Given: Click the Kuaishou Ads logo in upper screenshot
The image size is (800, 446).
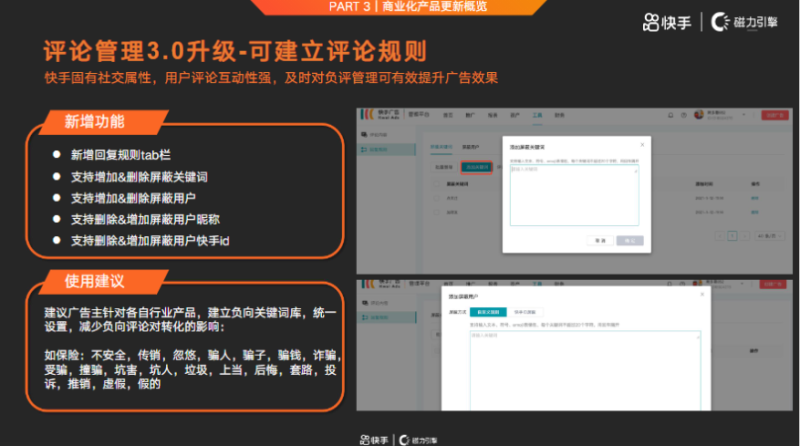Looking at the screenshot, I should click(x=381, y=115).
